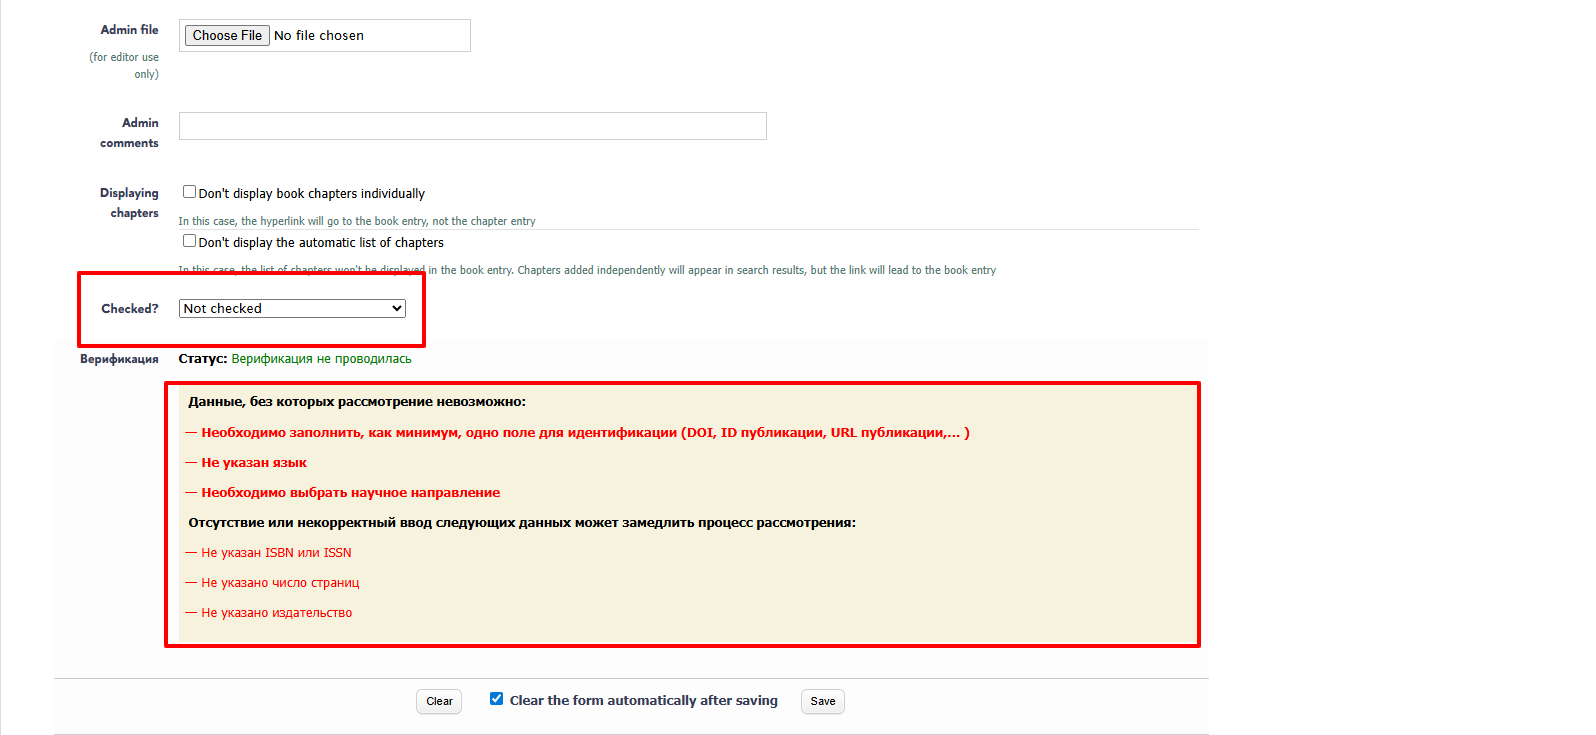The width and height of the screenshot is (1596, 735).
Task: Click the 'Checked?' field label
Action: [129, 309]
